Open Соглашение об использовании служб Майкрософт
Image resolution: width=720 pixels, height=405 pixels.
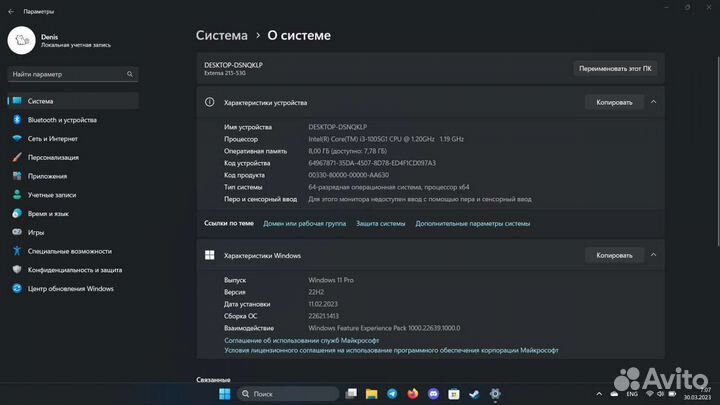click(302, 340)
